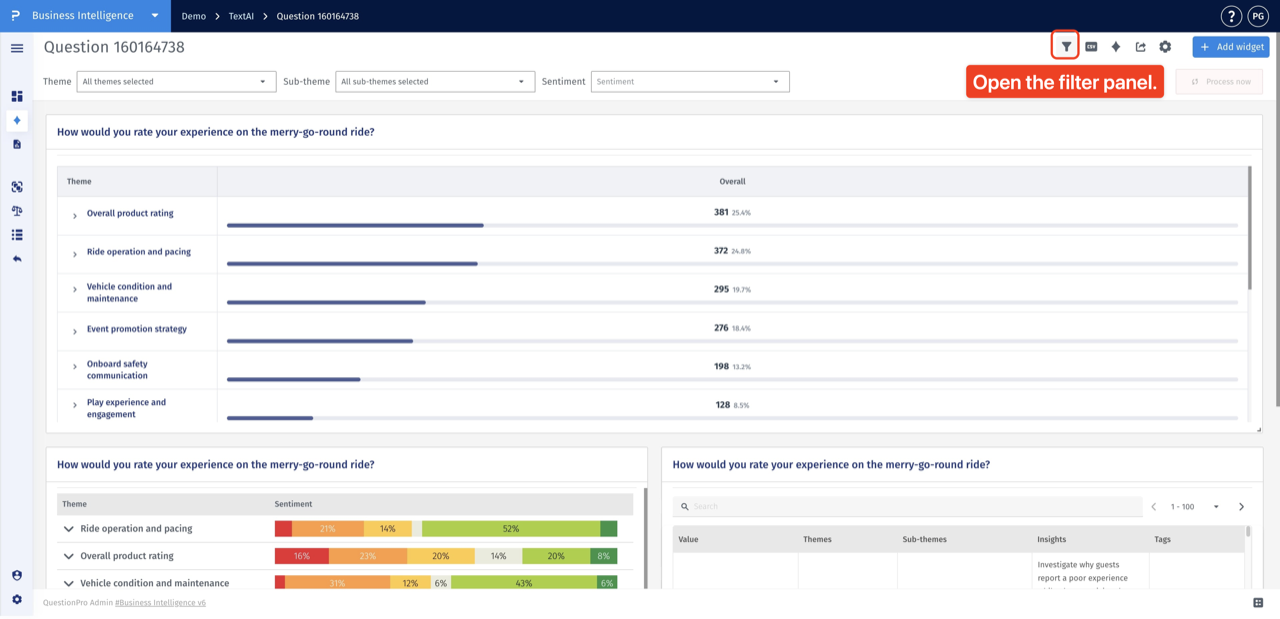Open the dashboard grid icon in sidebar
Screen dimensions: 1280x619
pyautogui.click(x=17, y=96)
